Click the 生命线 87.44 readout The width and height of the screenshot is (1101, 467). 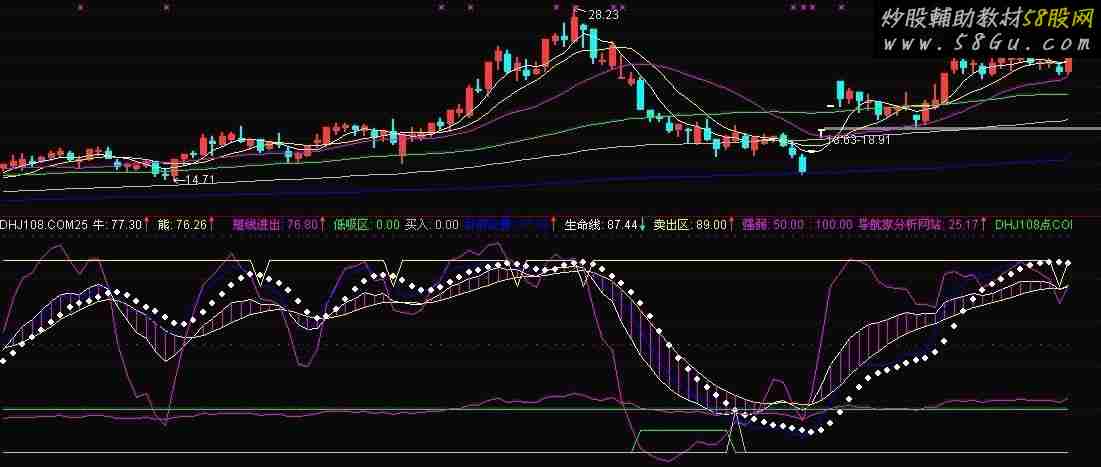pyautogui.click(x=601, y=225)
